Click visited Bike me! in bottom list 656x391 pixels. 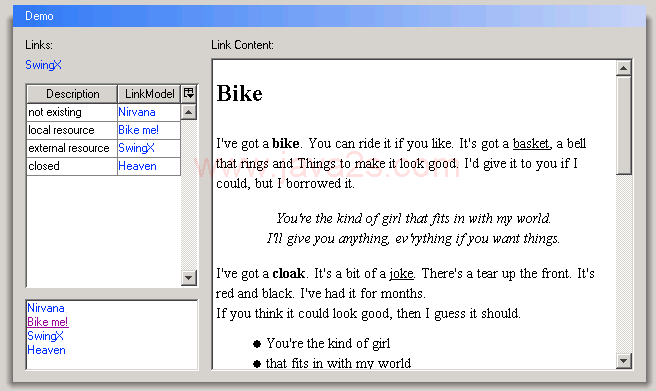click(48, 322)
